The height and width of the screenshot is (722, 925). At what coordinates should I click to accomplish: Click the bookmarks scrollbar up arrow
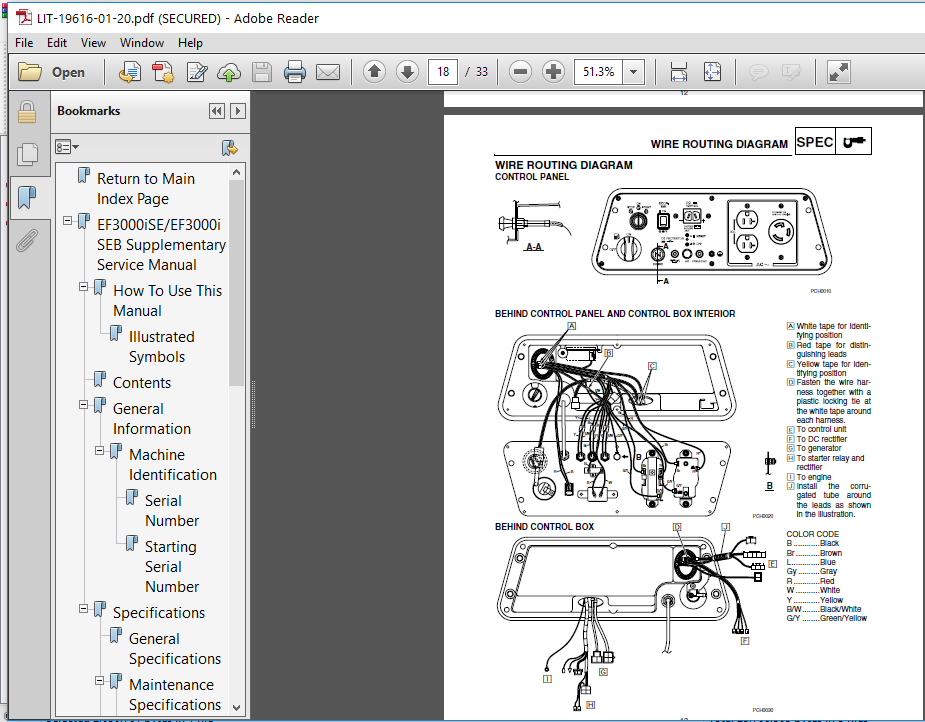[237, 172]
